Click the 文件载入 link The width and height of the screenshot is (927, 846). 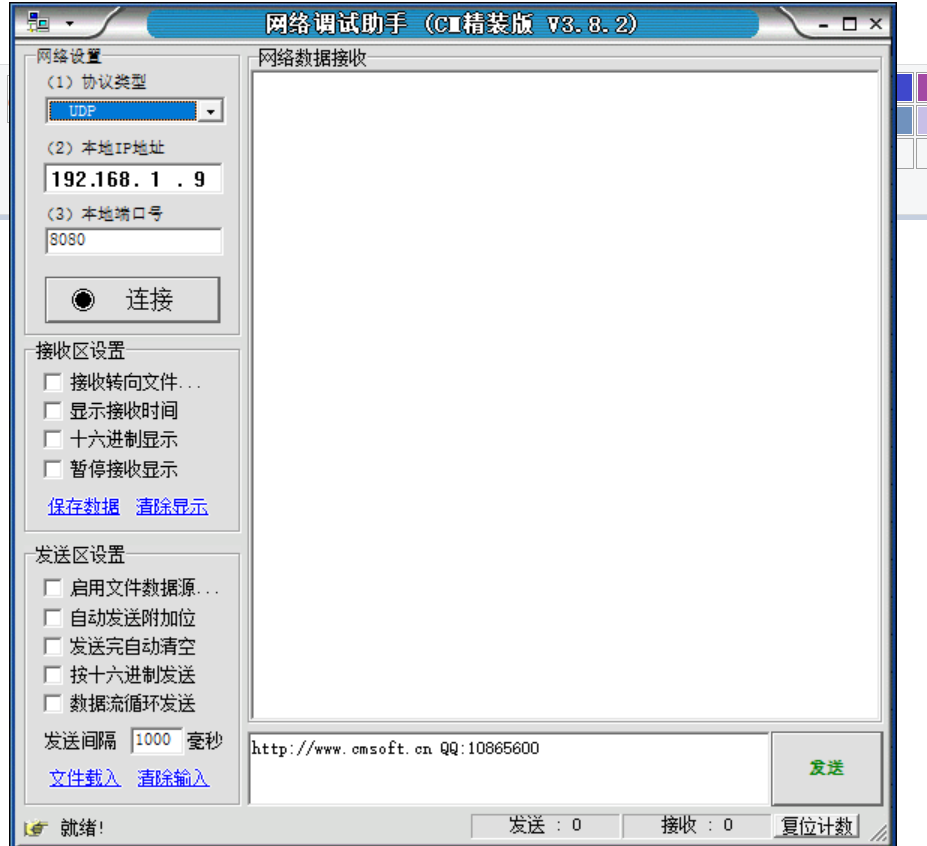(85, 778)
